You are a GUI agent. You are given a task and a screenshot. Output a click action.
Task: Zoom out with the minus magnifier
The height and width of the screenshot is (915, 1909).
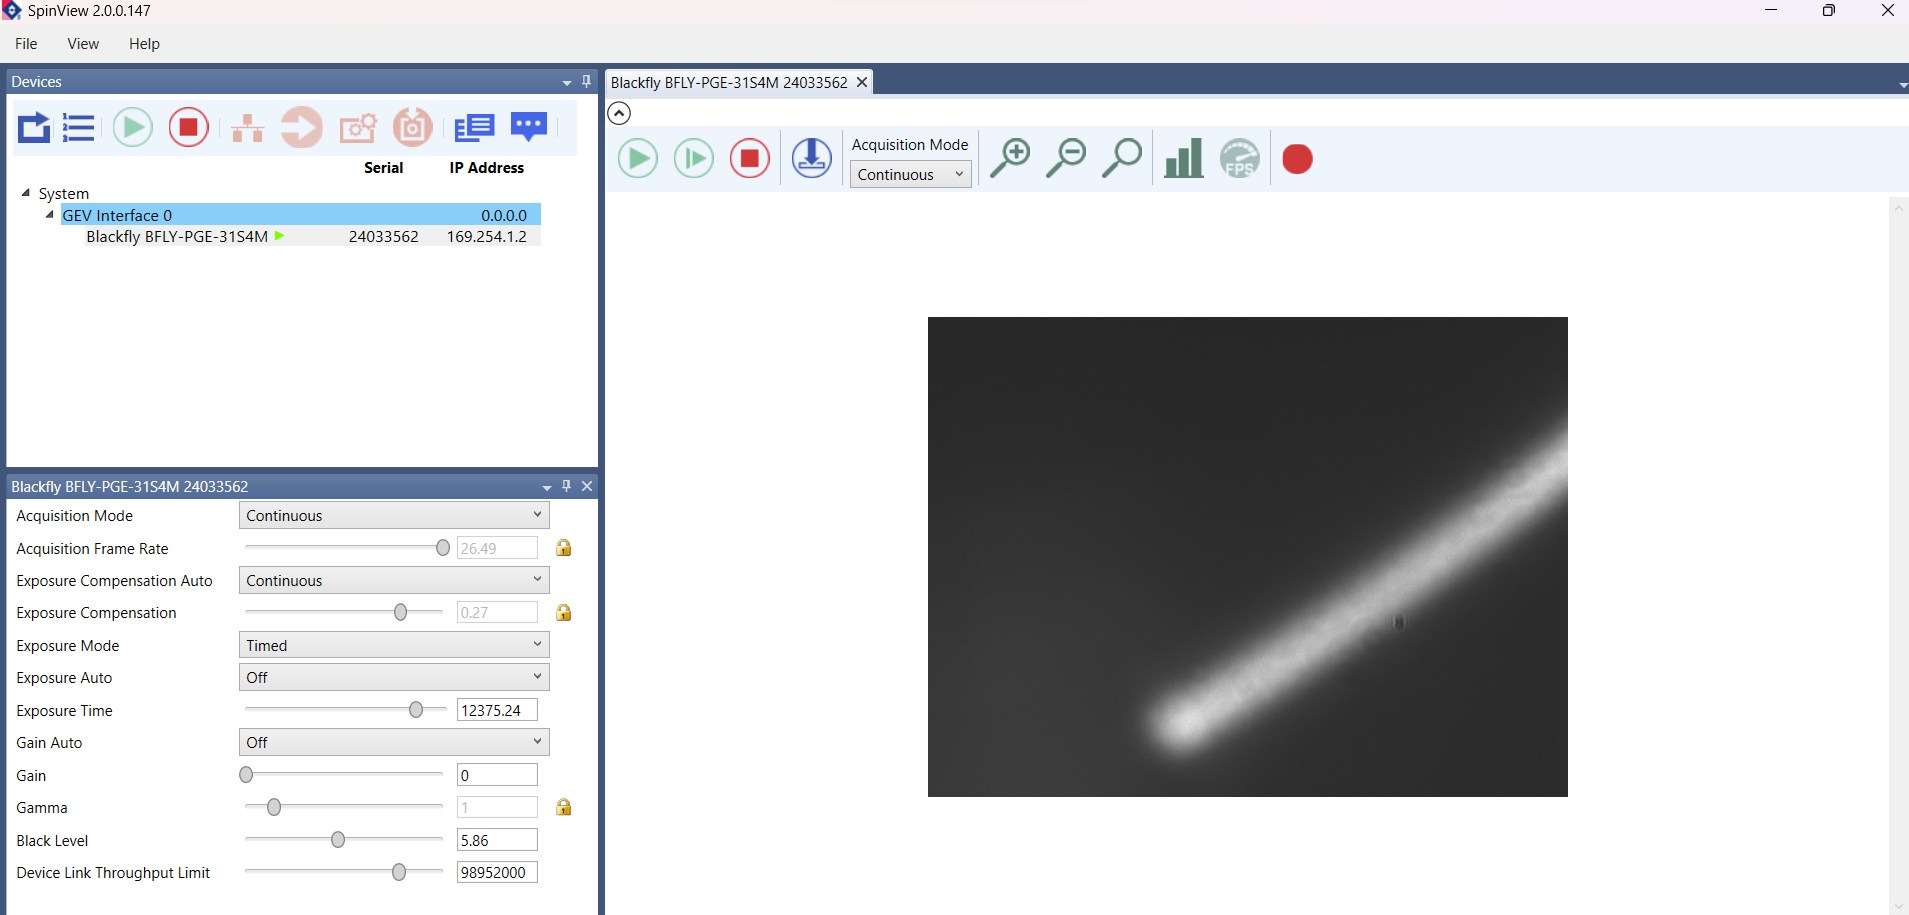[1066, 159]
